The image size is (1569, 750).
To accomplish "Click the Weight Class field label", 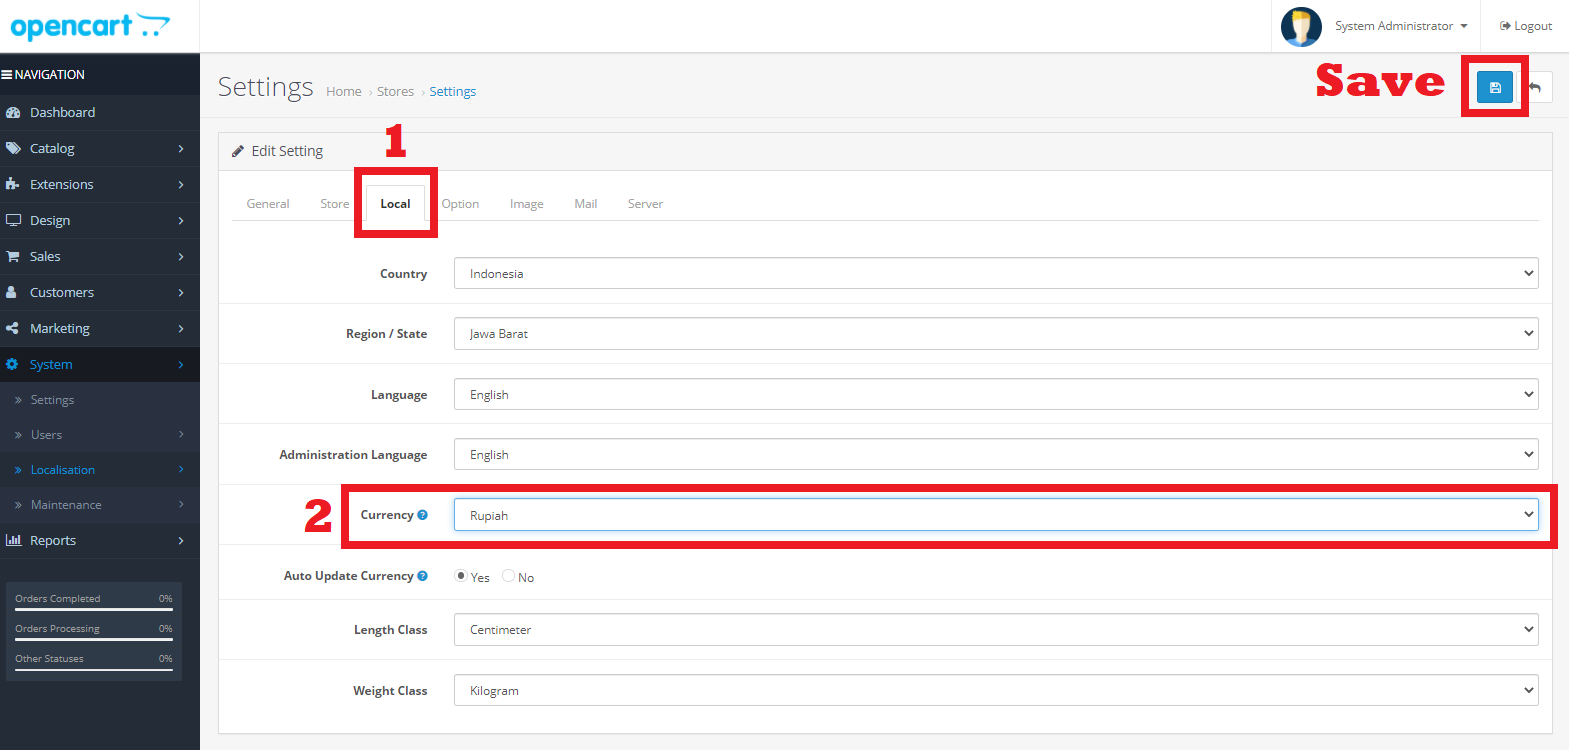I will pos(390,691).
